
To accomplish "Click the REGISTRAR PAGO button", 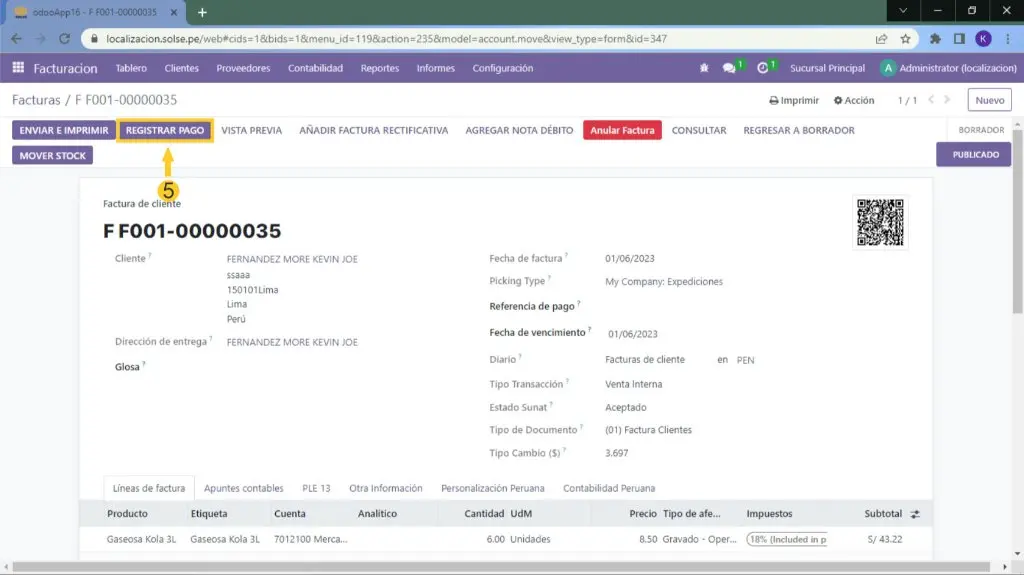I will pos(165,130).
